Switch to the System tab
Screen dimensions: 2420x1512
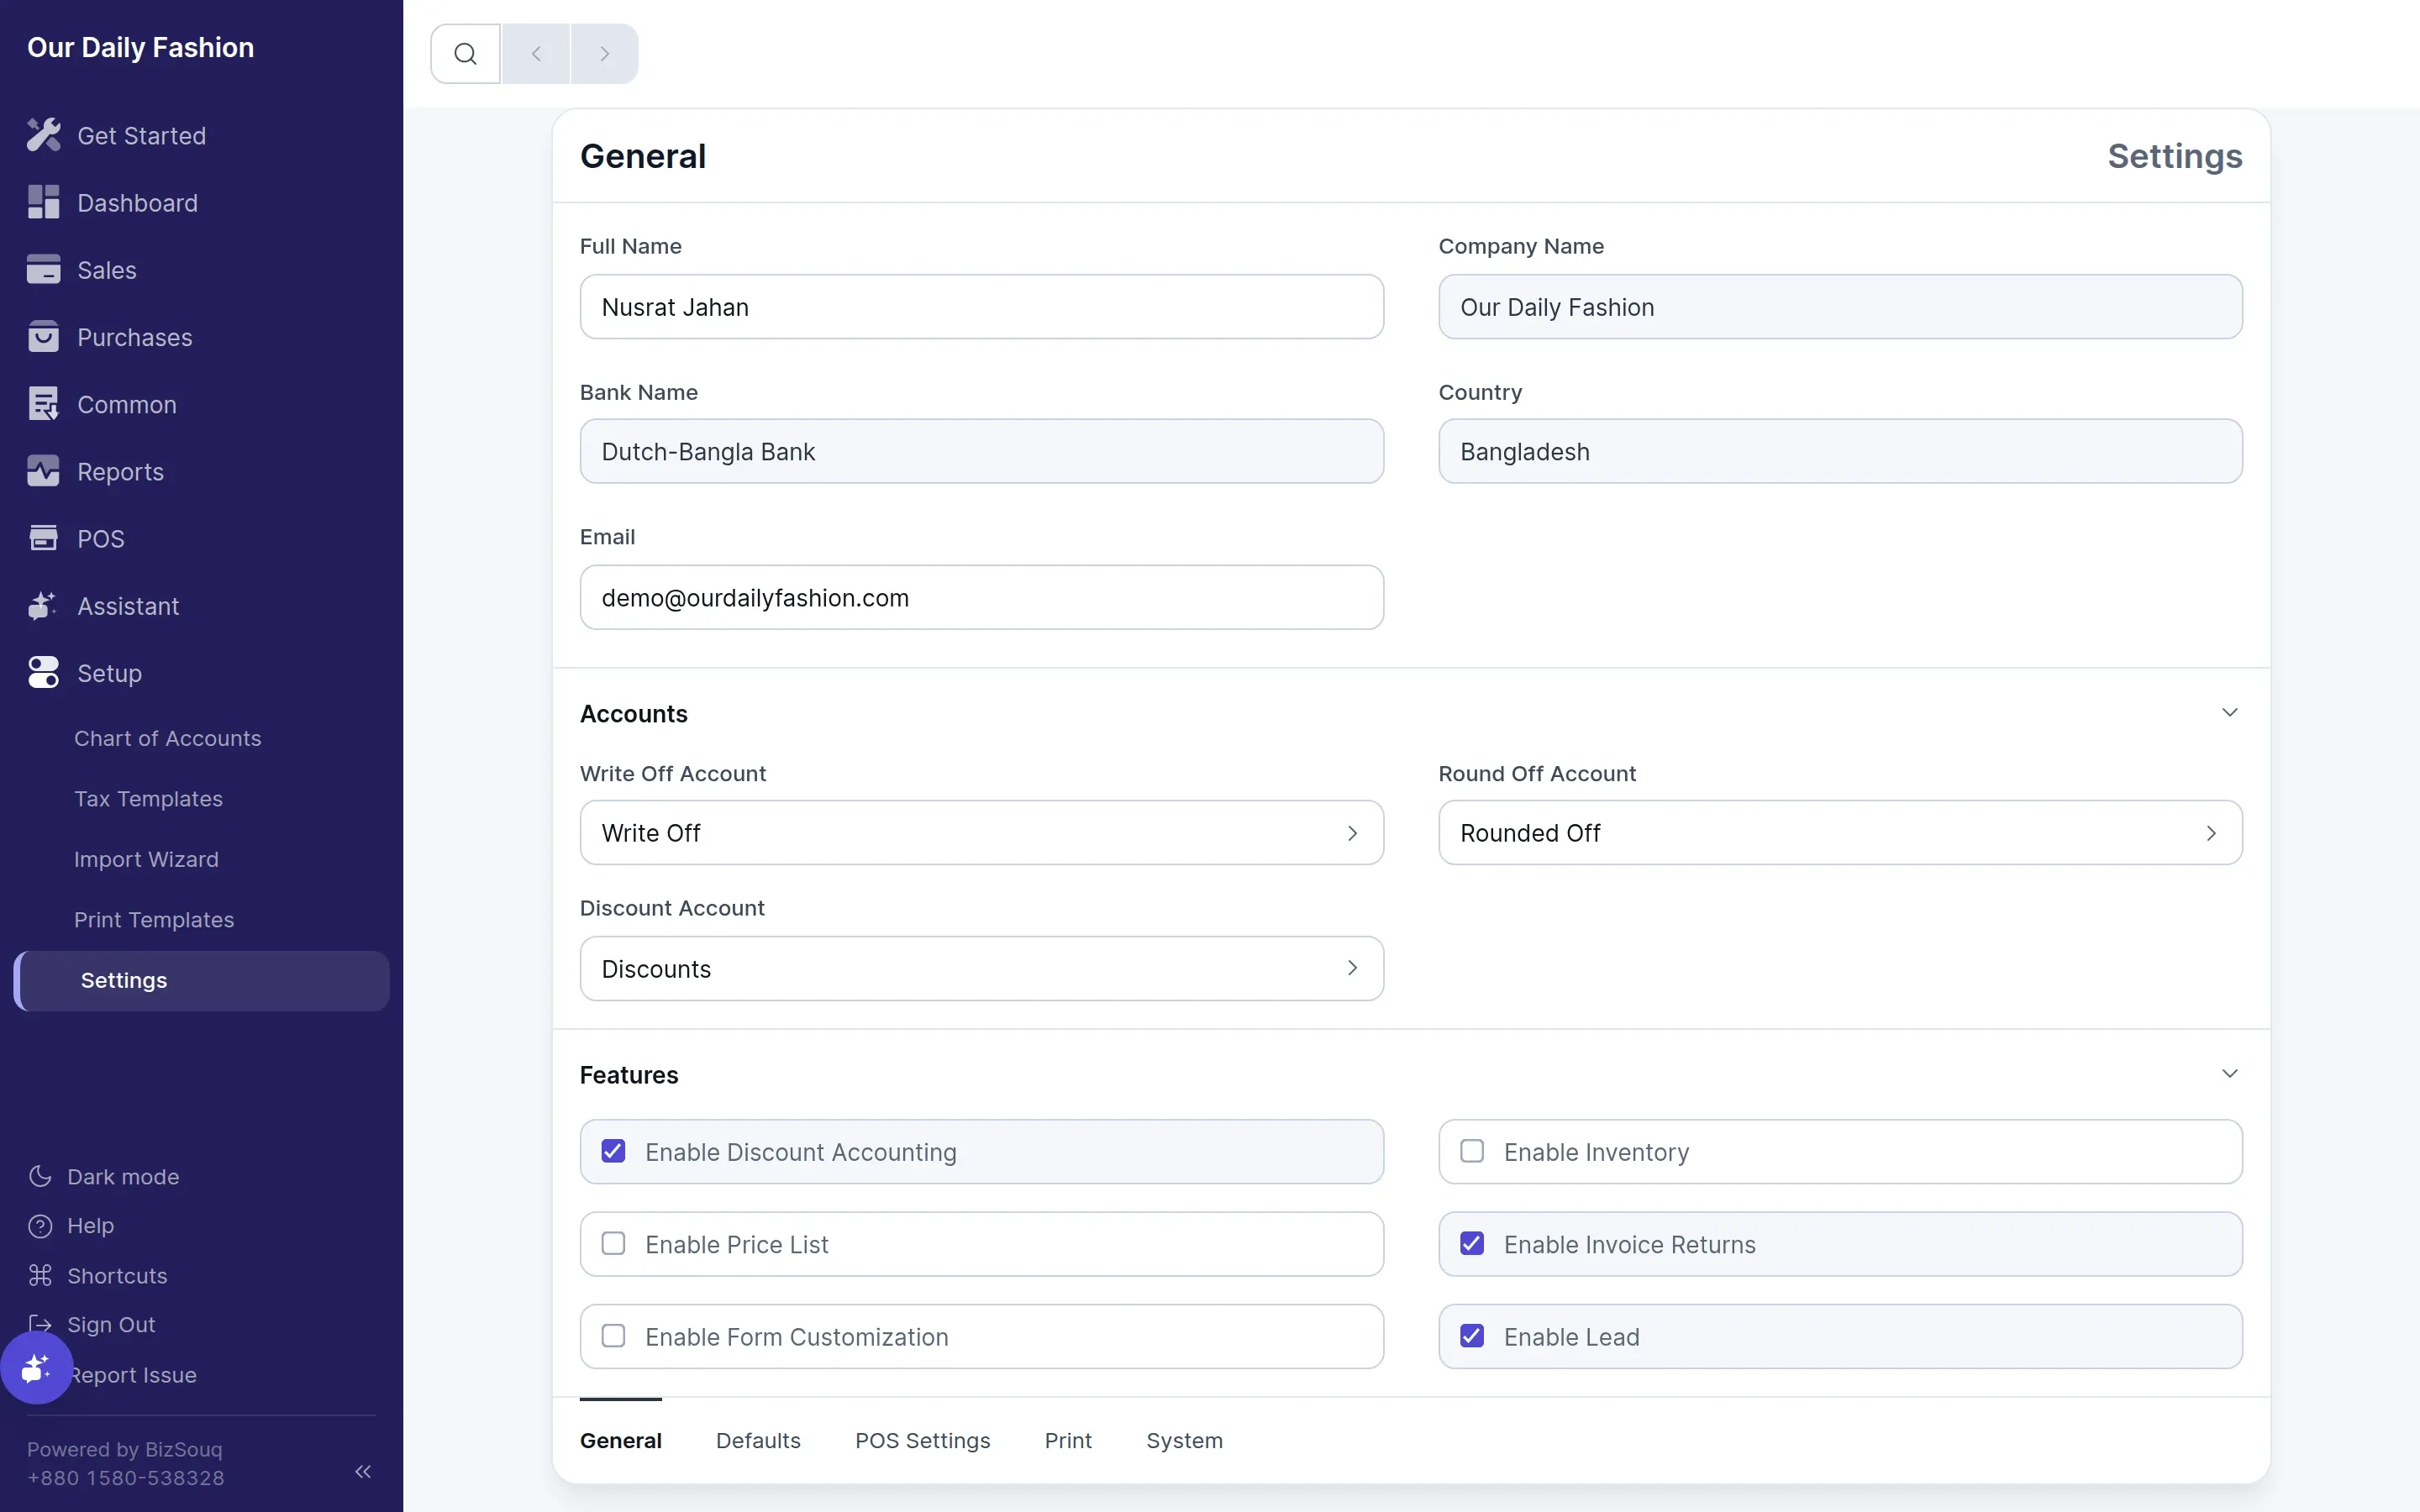[x=1184, y=1440]
